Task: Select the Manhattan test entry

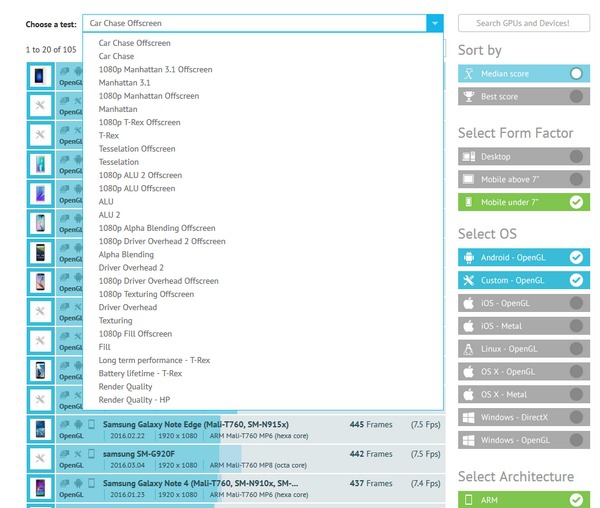Action: point(118,109)
